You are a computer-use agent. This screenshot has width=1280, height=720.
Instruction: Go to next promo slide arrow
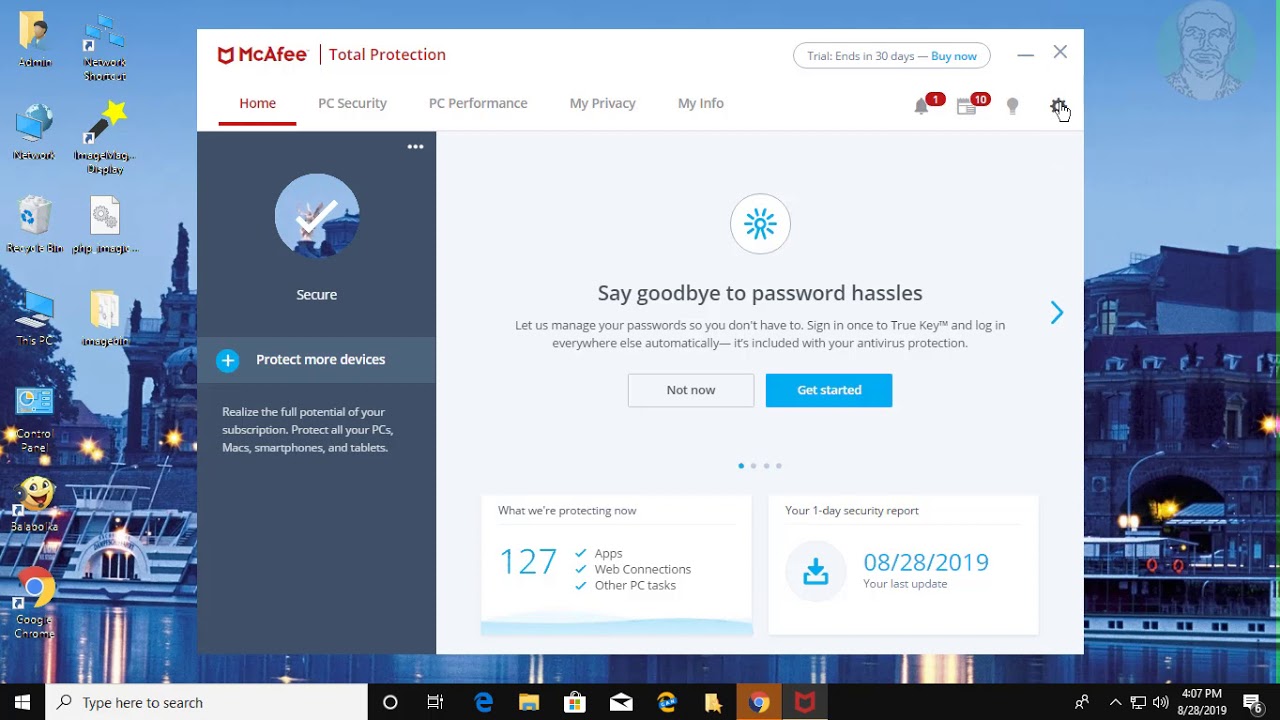point(1057,313)
